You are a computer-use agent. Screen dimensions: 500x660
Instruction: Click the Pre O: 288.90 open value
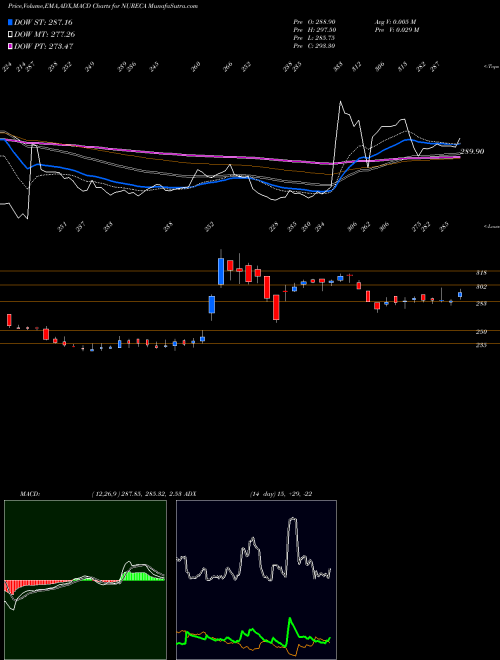point(314,22)
